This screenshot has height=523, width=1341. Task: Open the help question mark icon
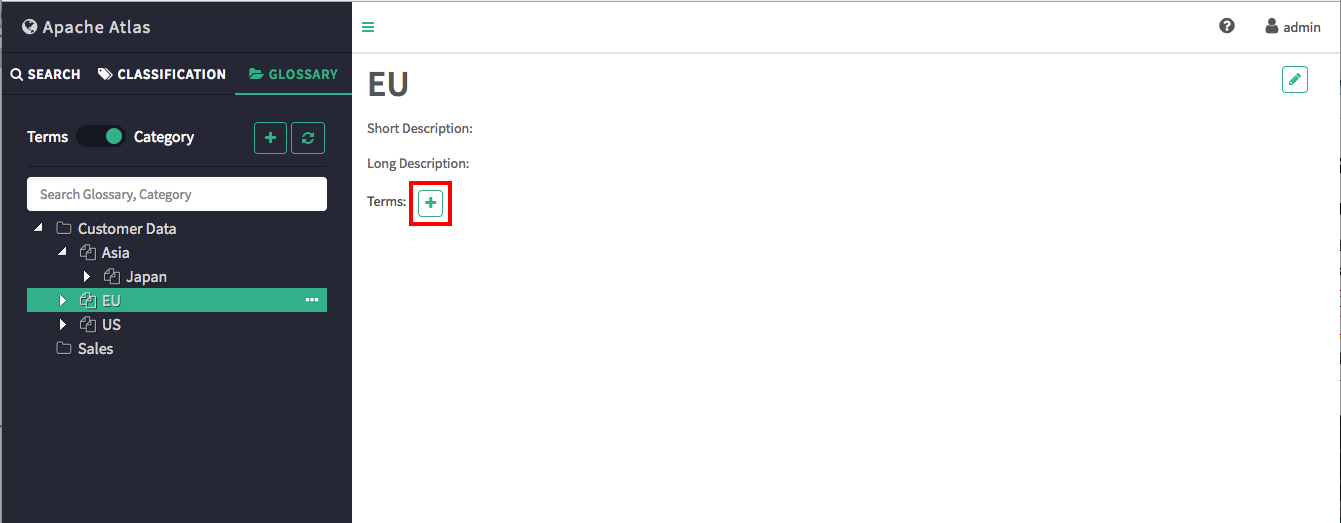pyautogui.click(x=1227, y=26)
